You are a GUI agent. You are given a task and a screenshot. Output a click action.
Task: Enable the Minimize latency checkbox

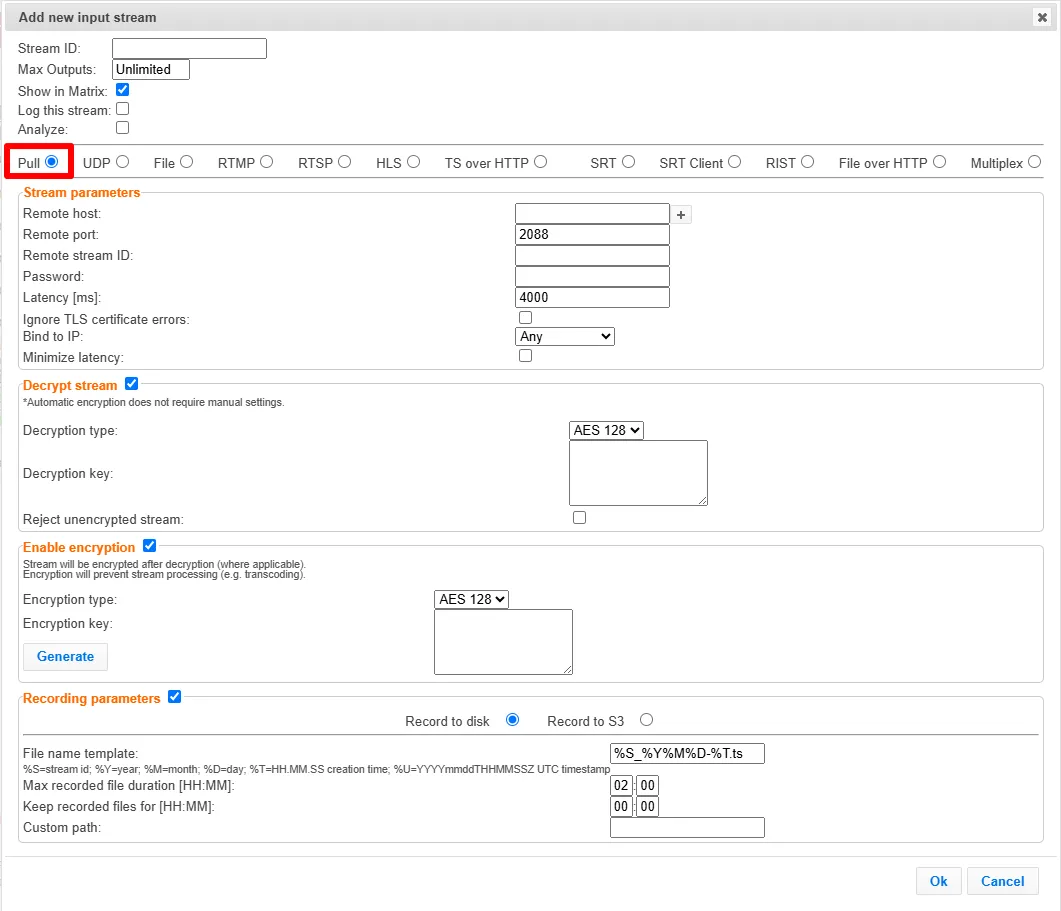(x=525, y=356)
